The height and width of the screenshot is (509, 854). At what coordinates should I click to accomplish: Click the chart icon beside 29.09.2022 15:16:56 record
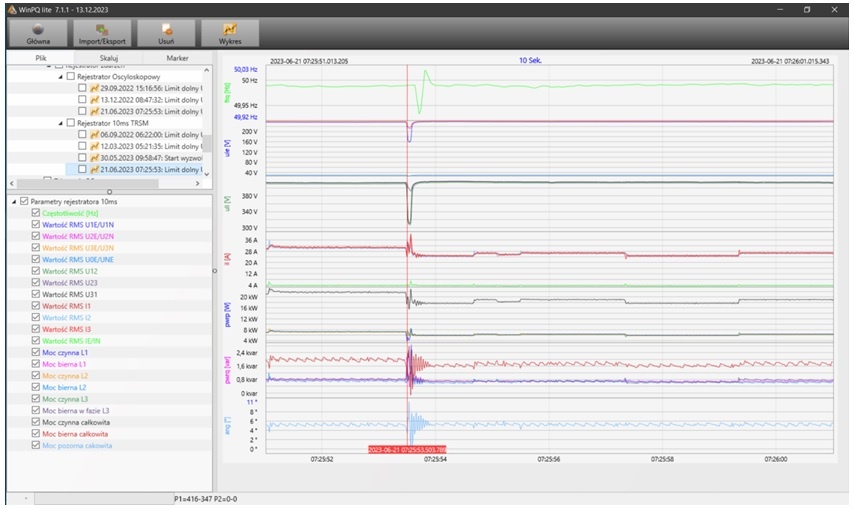click(x=95, y=88)
